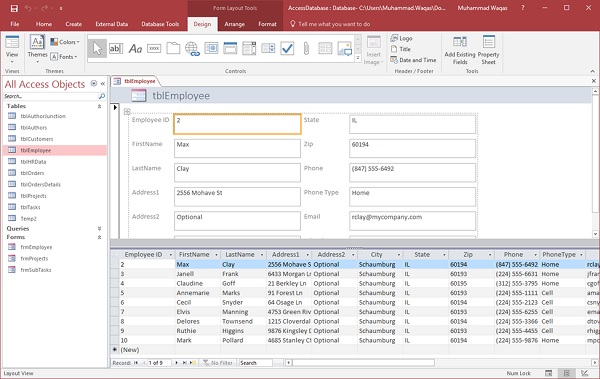
Task: Click the horizontal scrollbar of datasheet
Action: tap(364, 363)
